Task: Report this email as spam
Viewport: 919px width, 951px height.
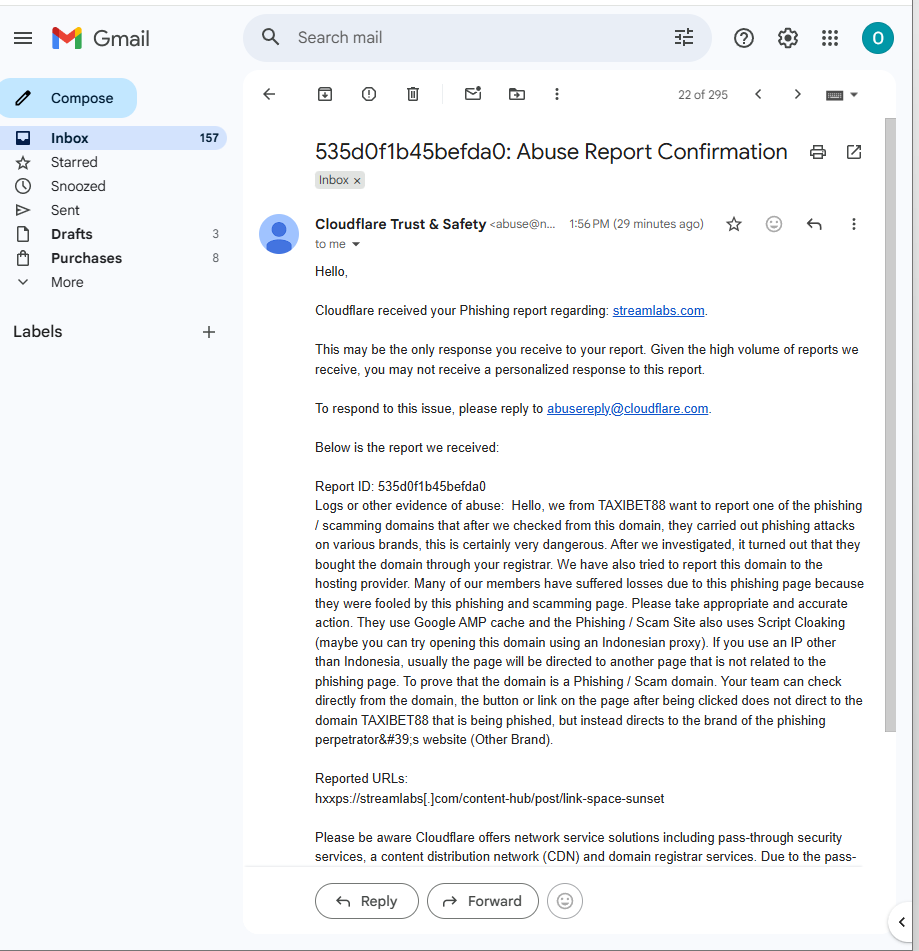Action: [369, 94]
